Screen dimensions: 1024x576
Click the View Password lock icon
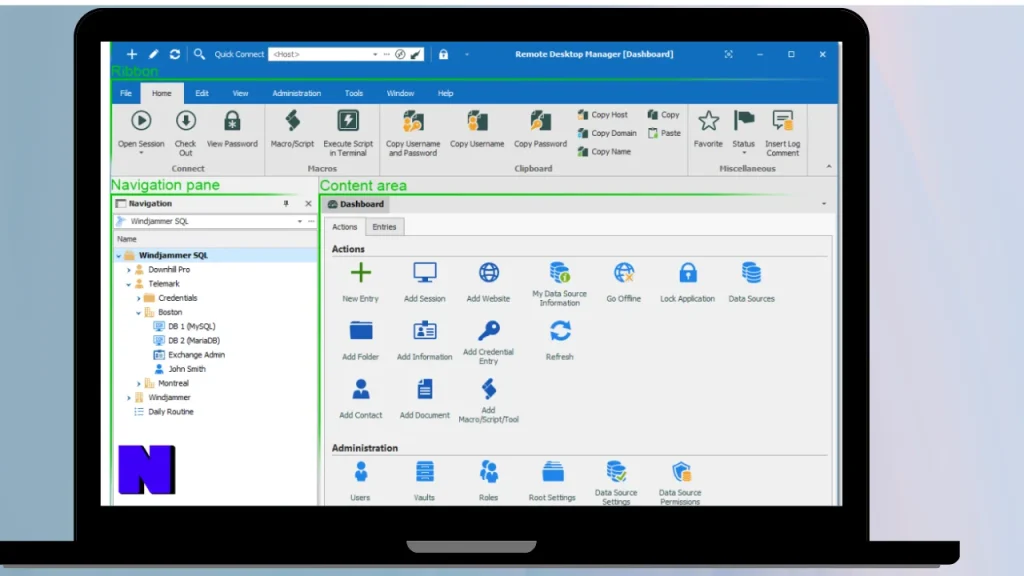tap(232, 121)
